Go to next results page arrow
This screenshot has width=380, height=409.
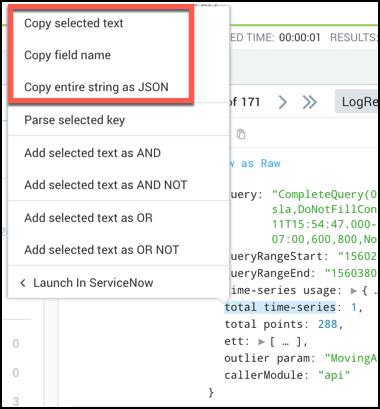(283, 102)
